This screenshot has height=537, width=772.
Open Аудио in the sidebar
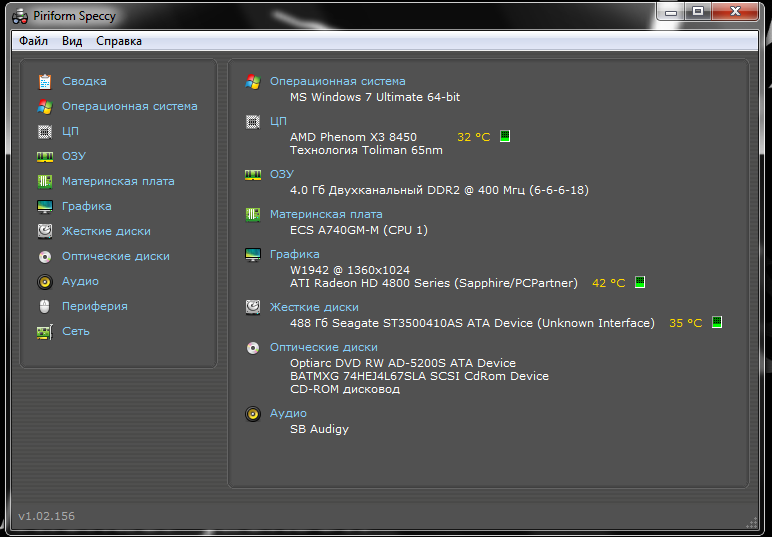coord(80,282)
